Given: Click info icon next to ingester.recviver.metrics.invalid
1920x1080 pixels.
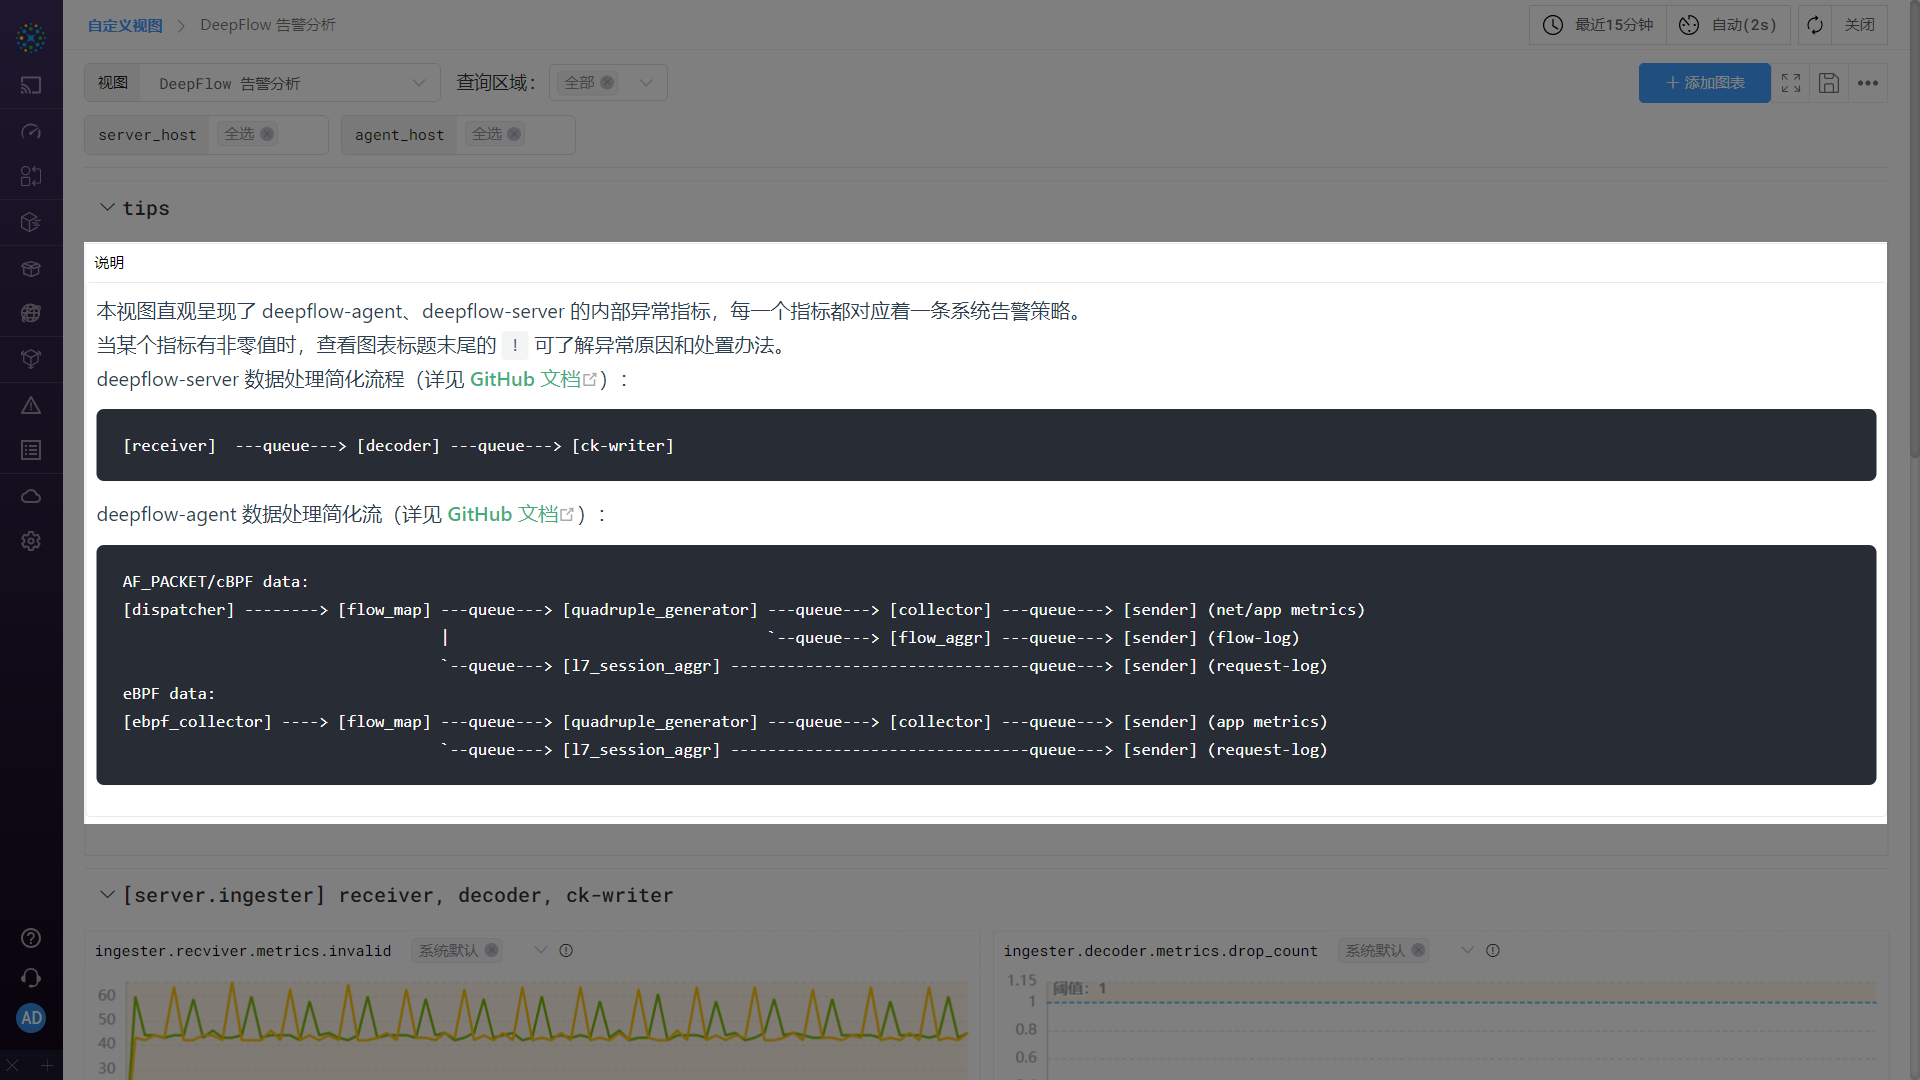Looking at the screenshot, I should (566, 951).
